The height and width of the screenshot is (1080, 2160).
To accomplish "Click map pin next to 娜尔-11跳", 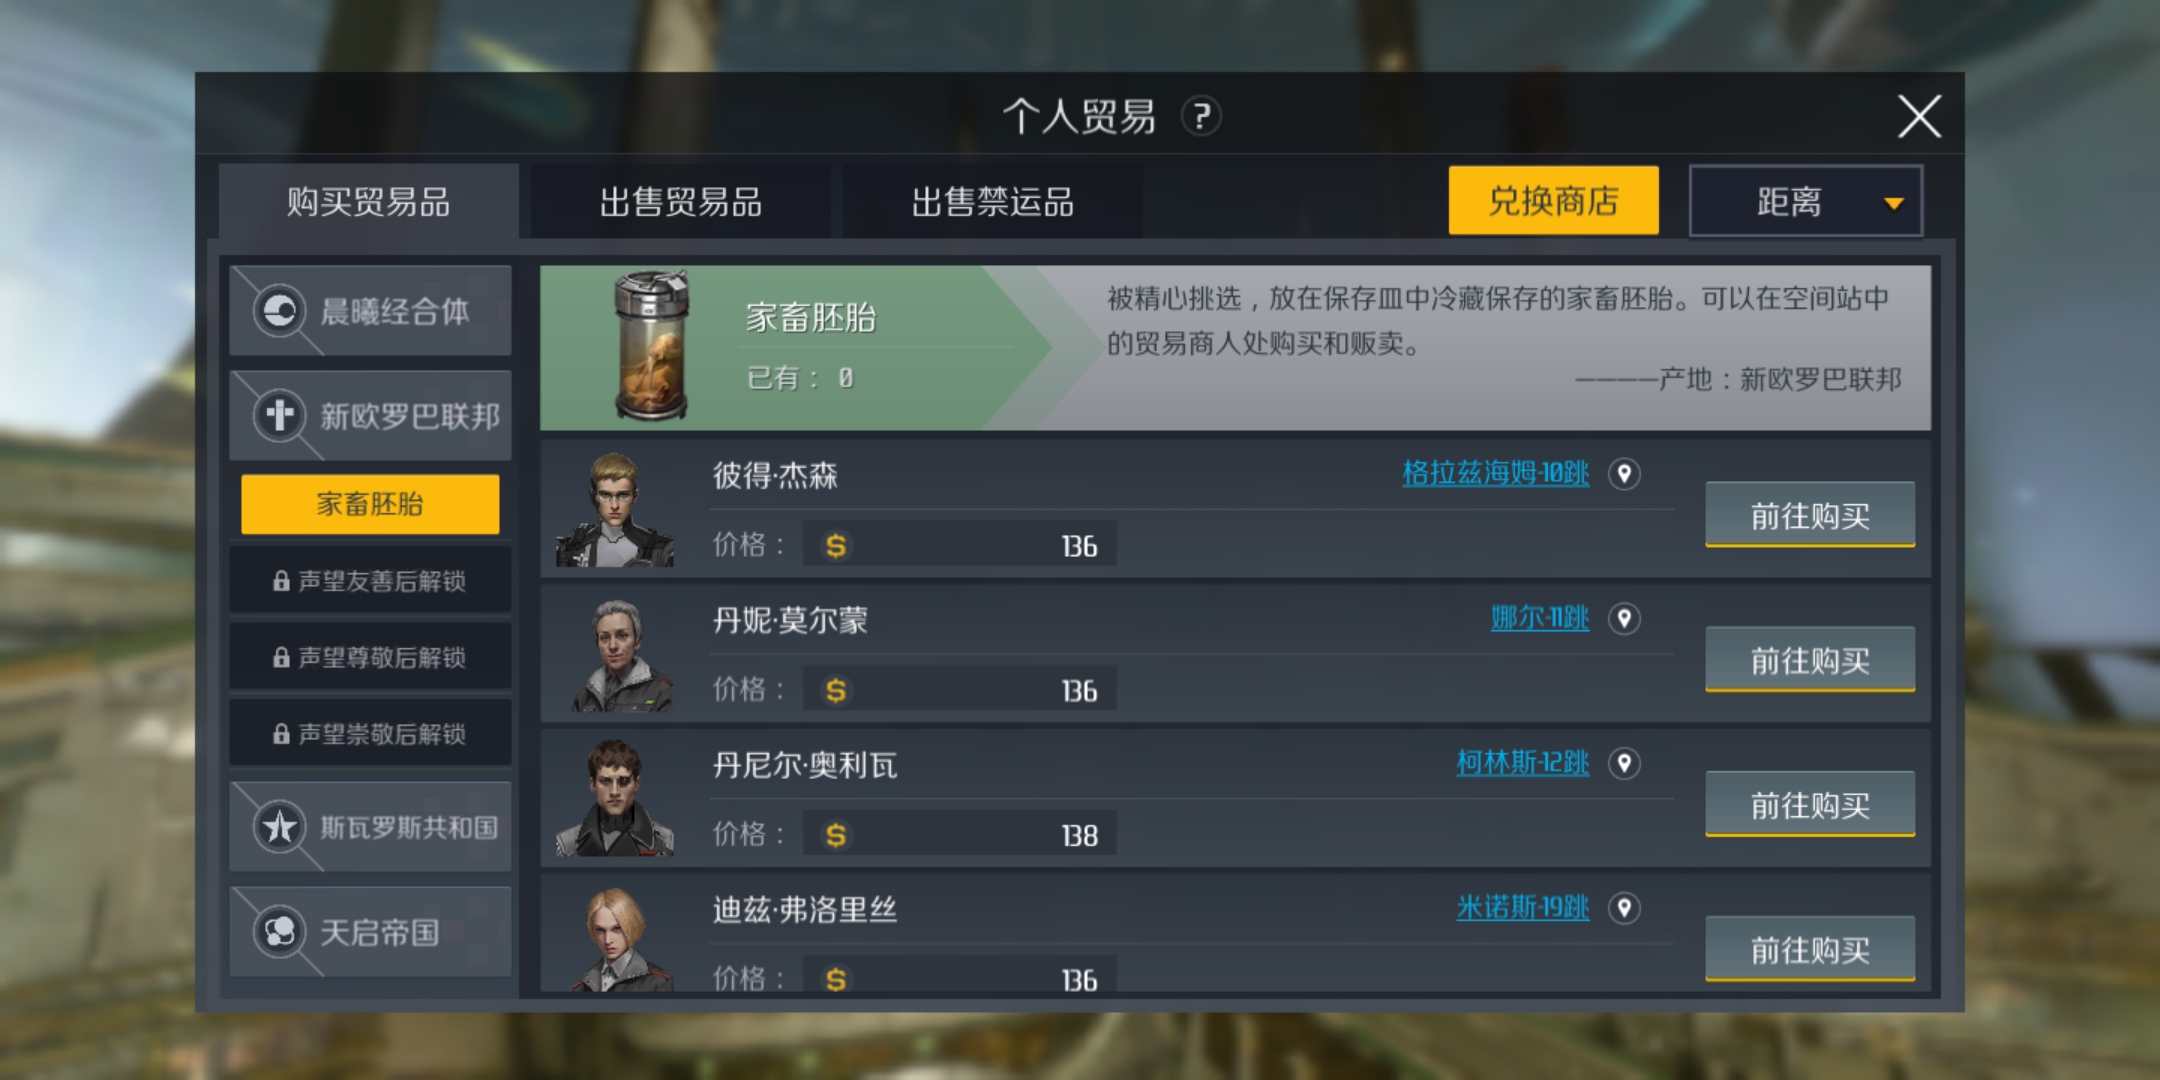I will click(x=1624, y=618).
